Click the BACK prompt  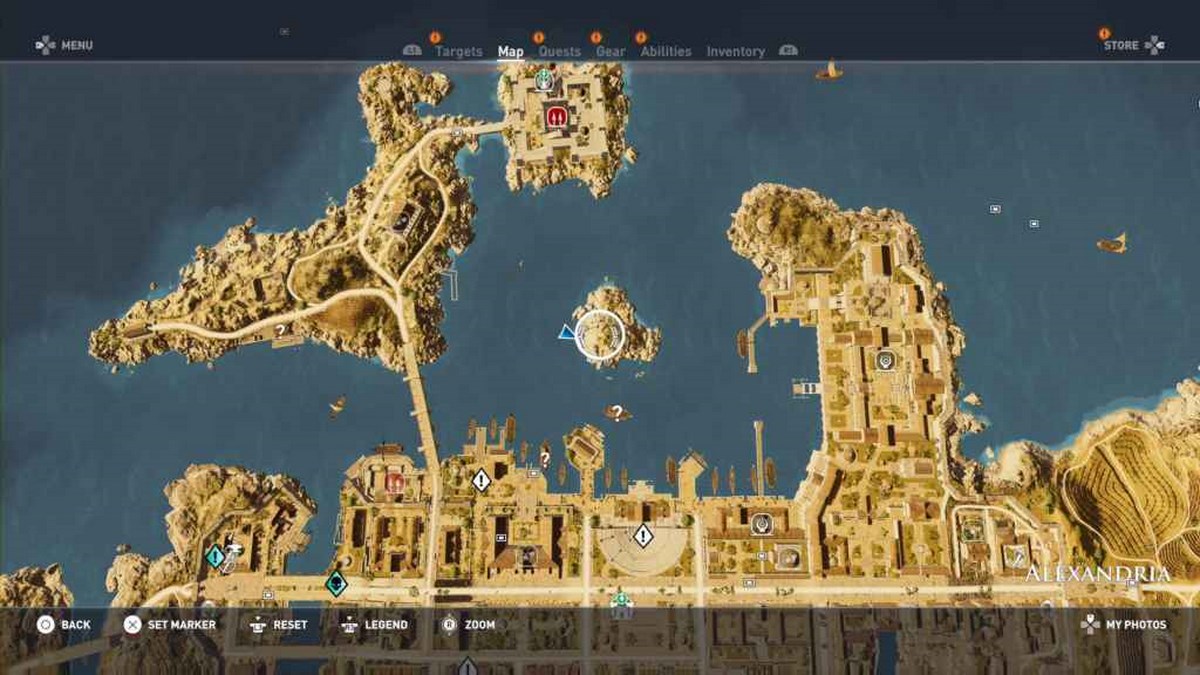click(63, 625)
